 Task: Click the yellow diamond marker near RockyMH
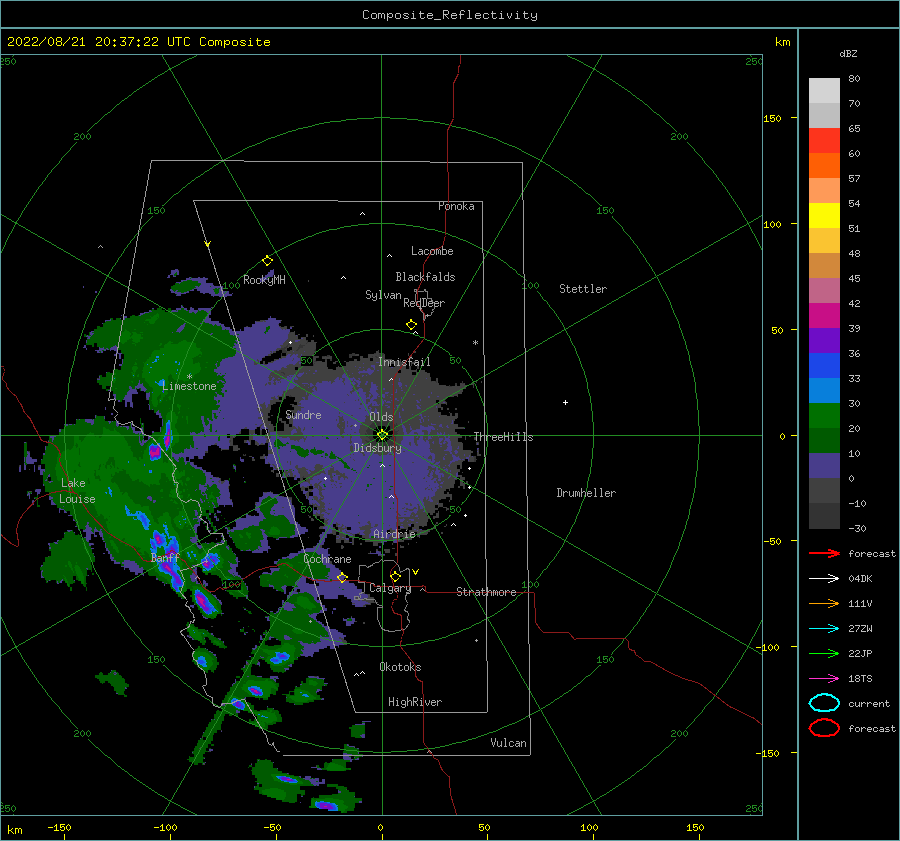267,261
